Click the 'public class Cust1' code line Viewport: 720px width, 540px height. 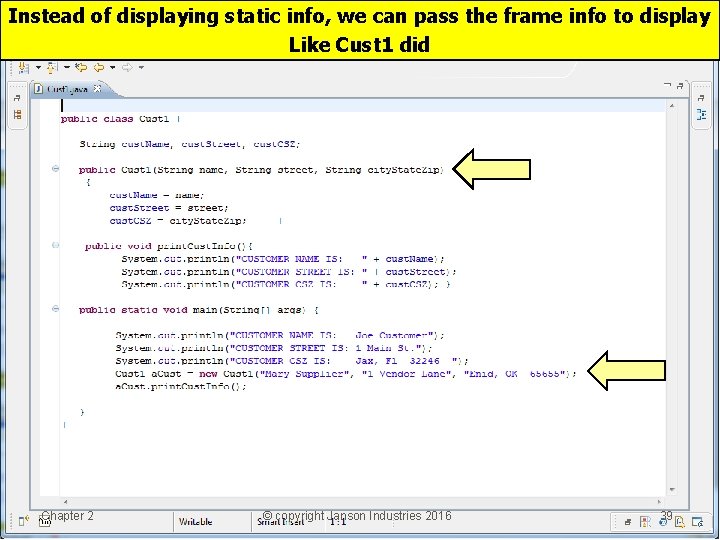(120, 119)
